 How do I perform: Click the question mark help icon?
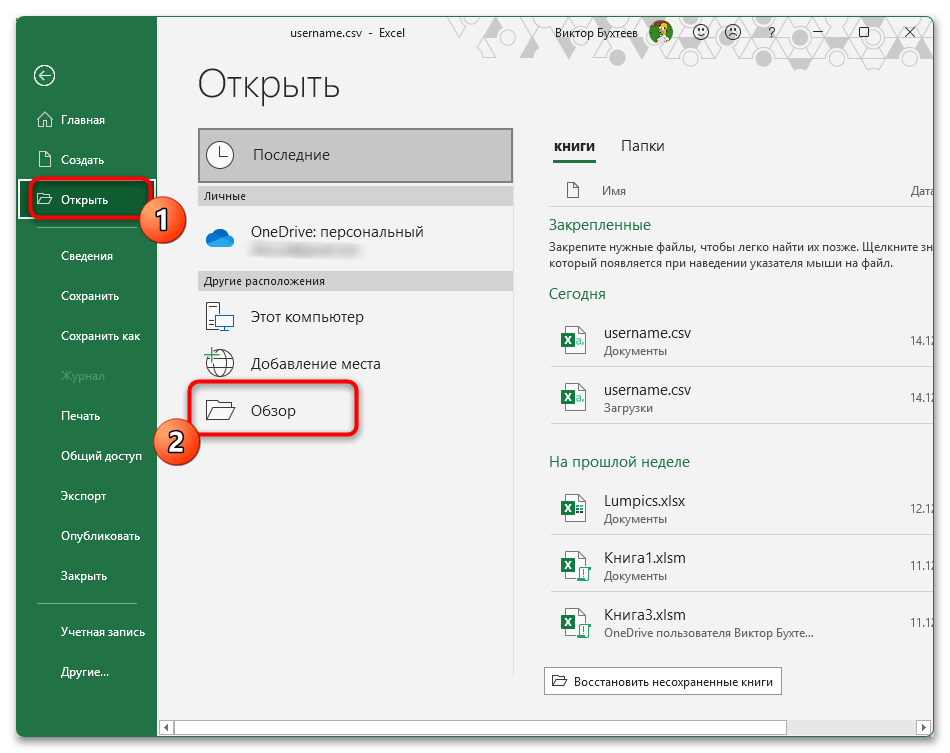point(771,32)
